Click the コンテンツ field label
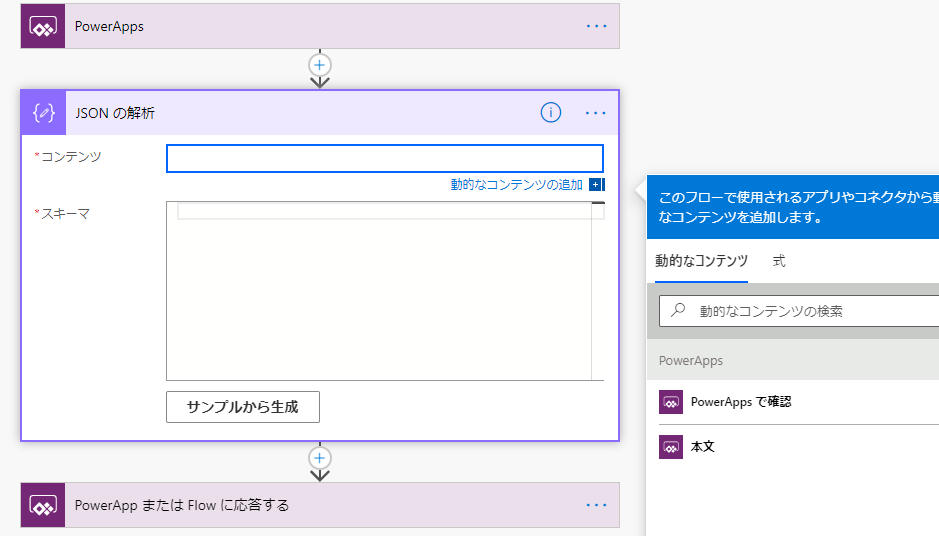Image resolution: width=939 pixels, height=536 pixels. tap(71, 157)
